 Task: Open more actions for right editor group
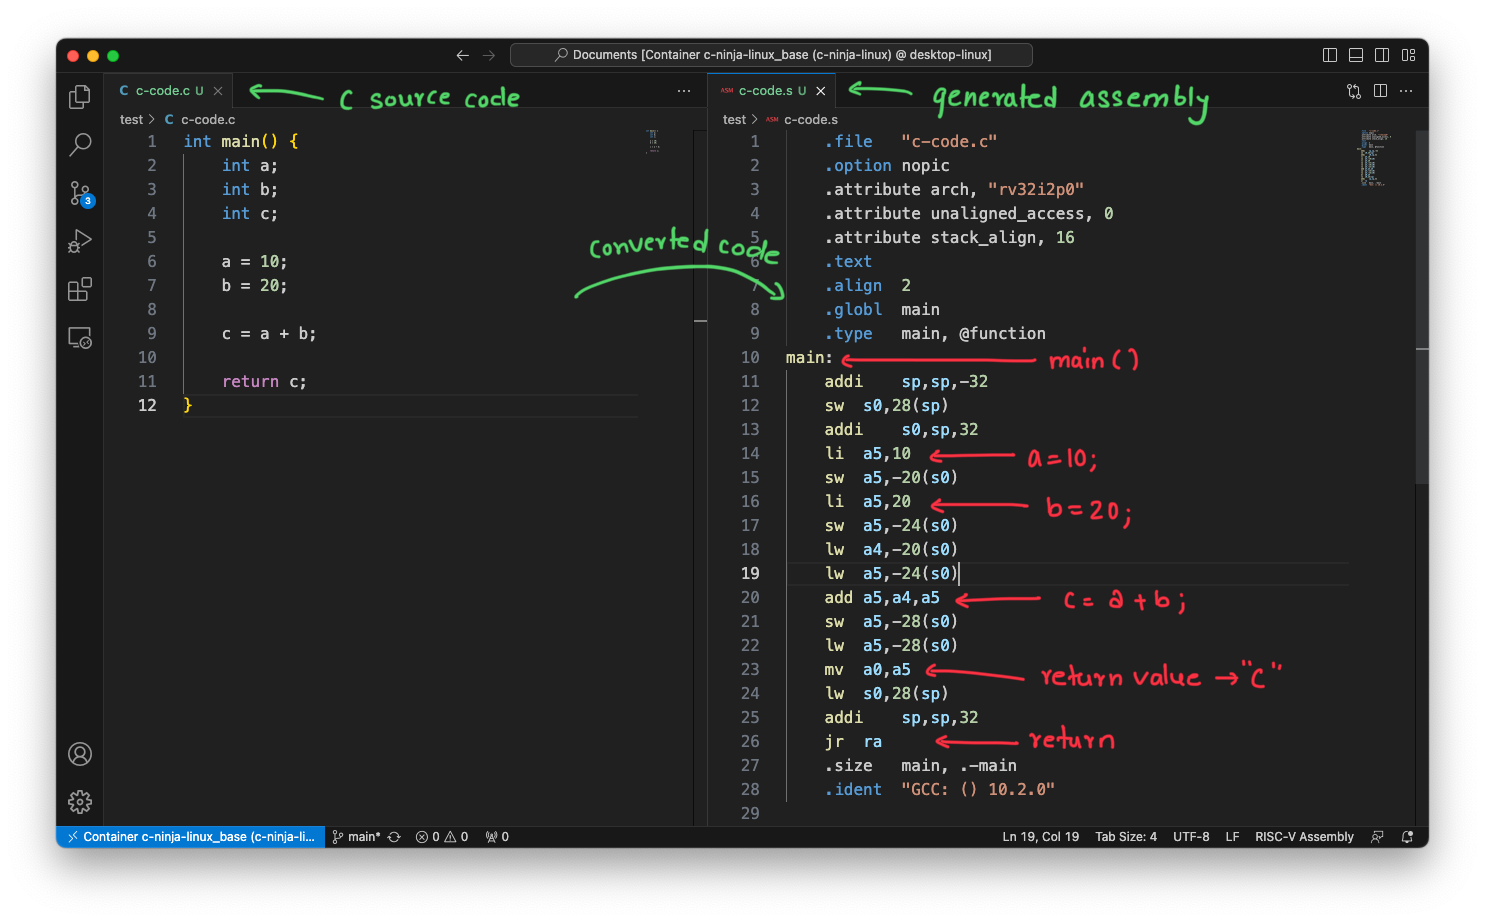1406,91
